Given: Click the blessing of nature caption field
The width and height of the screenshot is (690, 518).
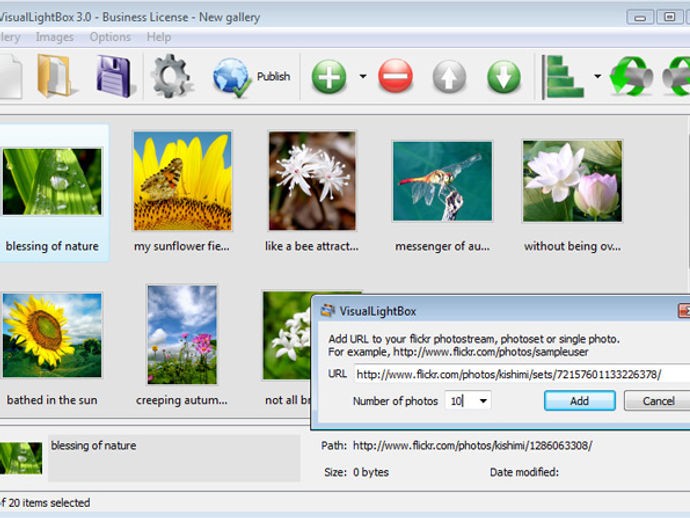Looking at the screenshot, I should pyautogui.click(x=174, y=458).
